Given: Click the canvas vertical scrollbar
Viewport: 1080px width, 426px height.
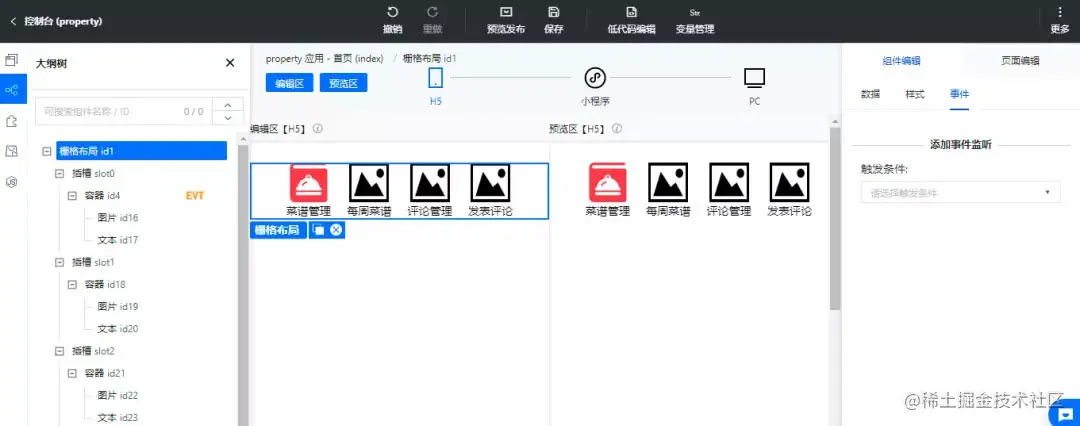Looking at the screenshot, I should pos(835,219).
